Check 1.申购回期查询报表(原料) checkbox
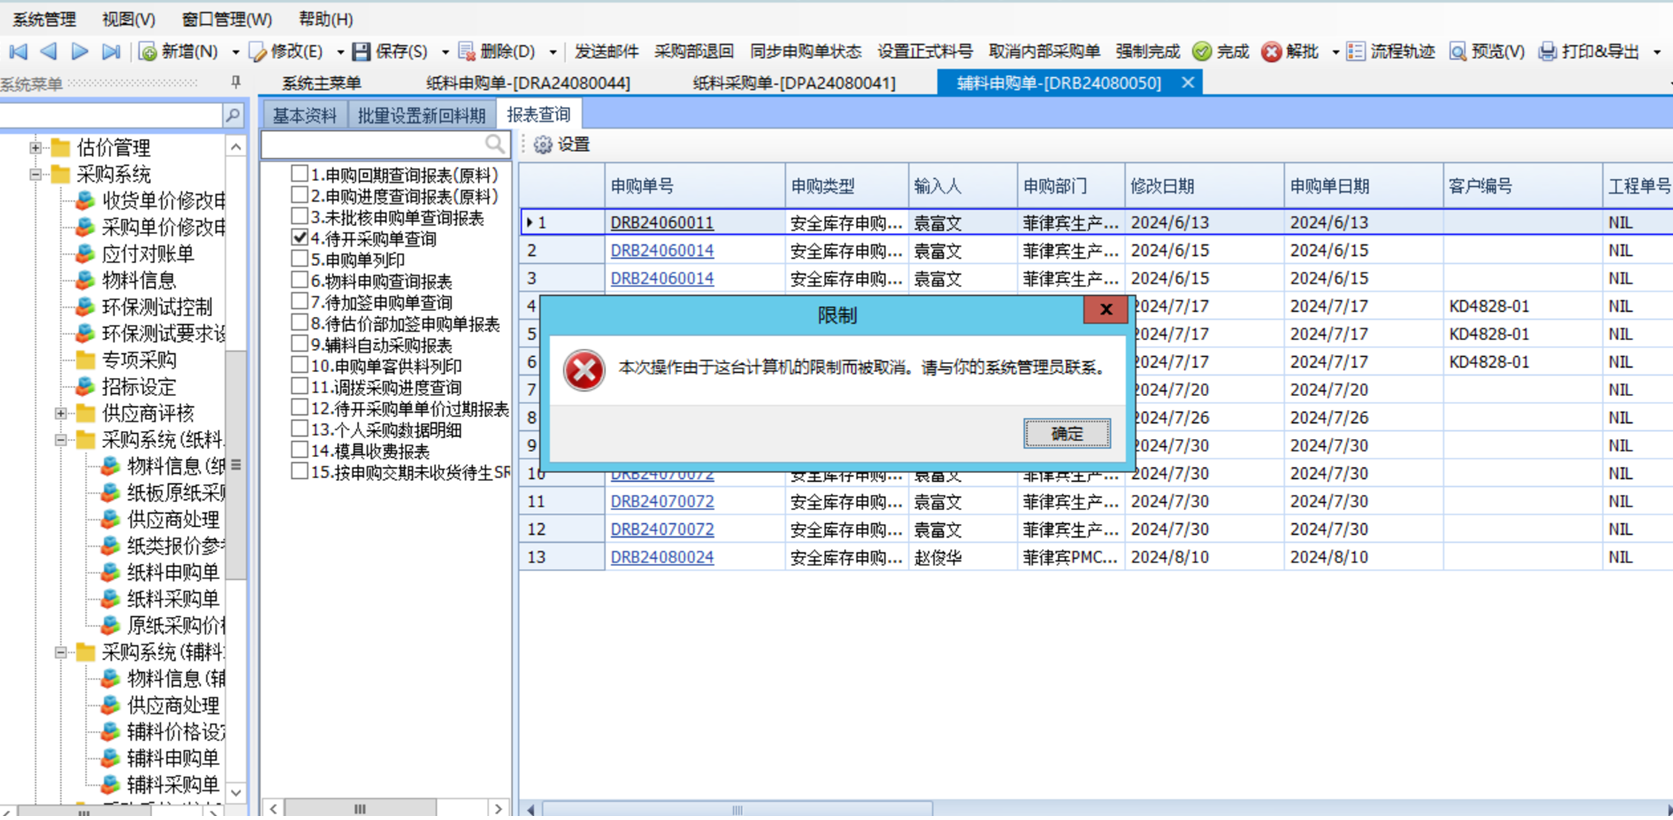The width and height of the screenshot is (1673, 820). click(299, 173)
